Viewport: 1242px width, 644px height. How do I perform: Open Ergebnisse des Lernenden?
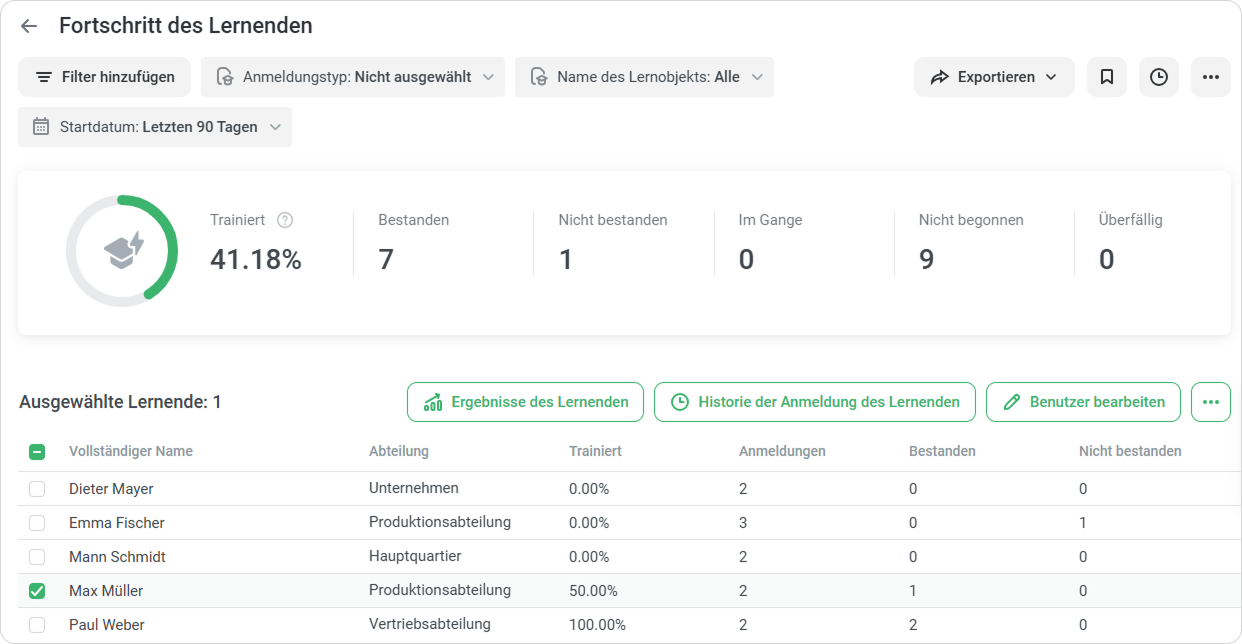point(525,402)
